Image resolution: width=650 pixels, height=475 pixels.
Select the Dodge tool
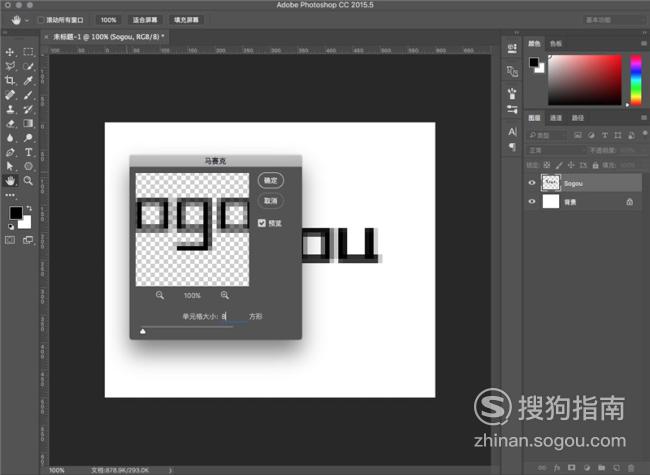(x=28, y=138)
